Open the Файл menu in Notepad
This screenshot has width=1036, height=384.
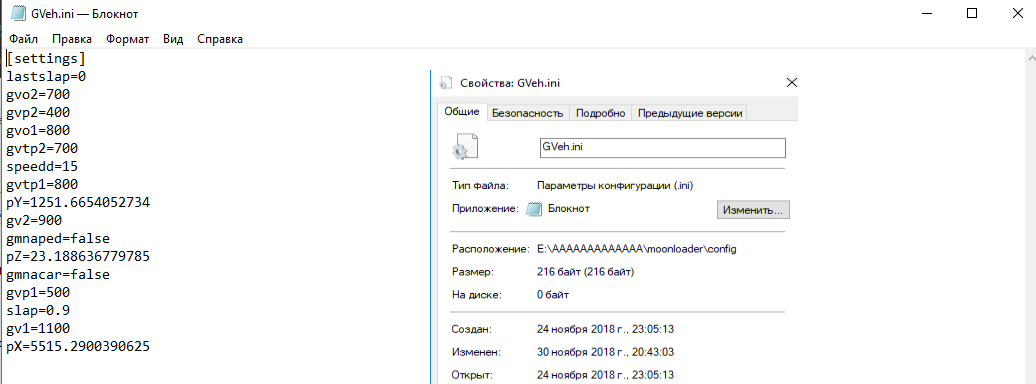click(x=24, y=39)
